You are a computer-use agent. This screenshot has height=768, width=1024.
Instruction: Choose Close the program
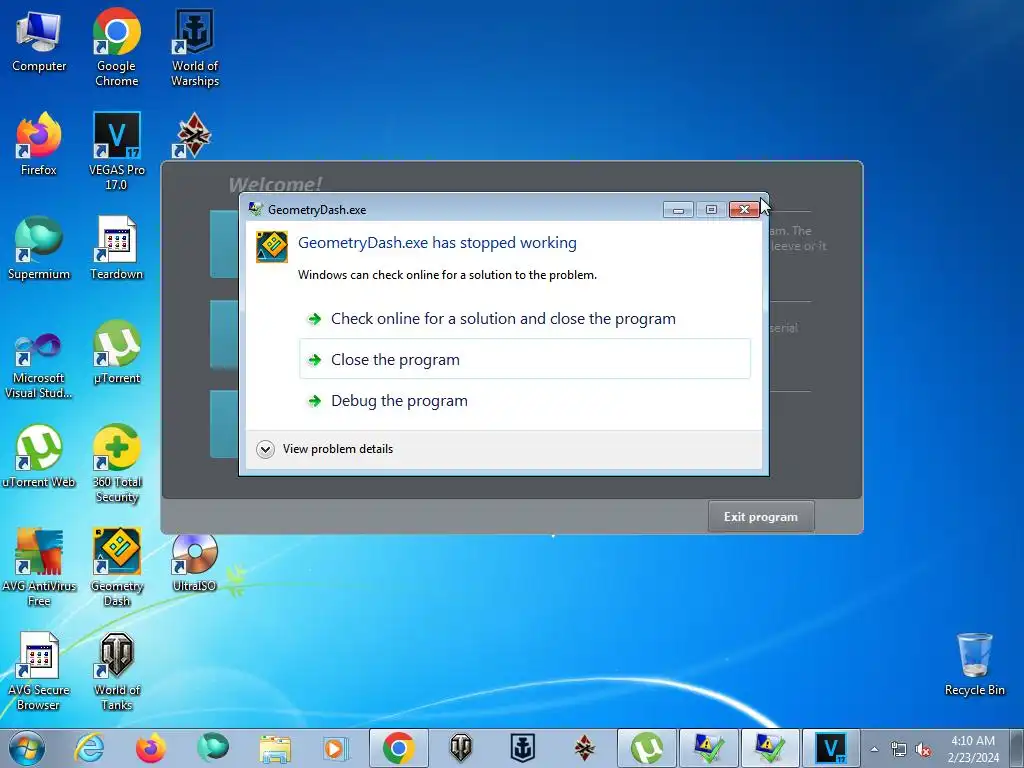pos(524,359)
